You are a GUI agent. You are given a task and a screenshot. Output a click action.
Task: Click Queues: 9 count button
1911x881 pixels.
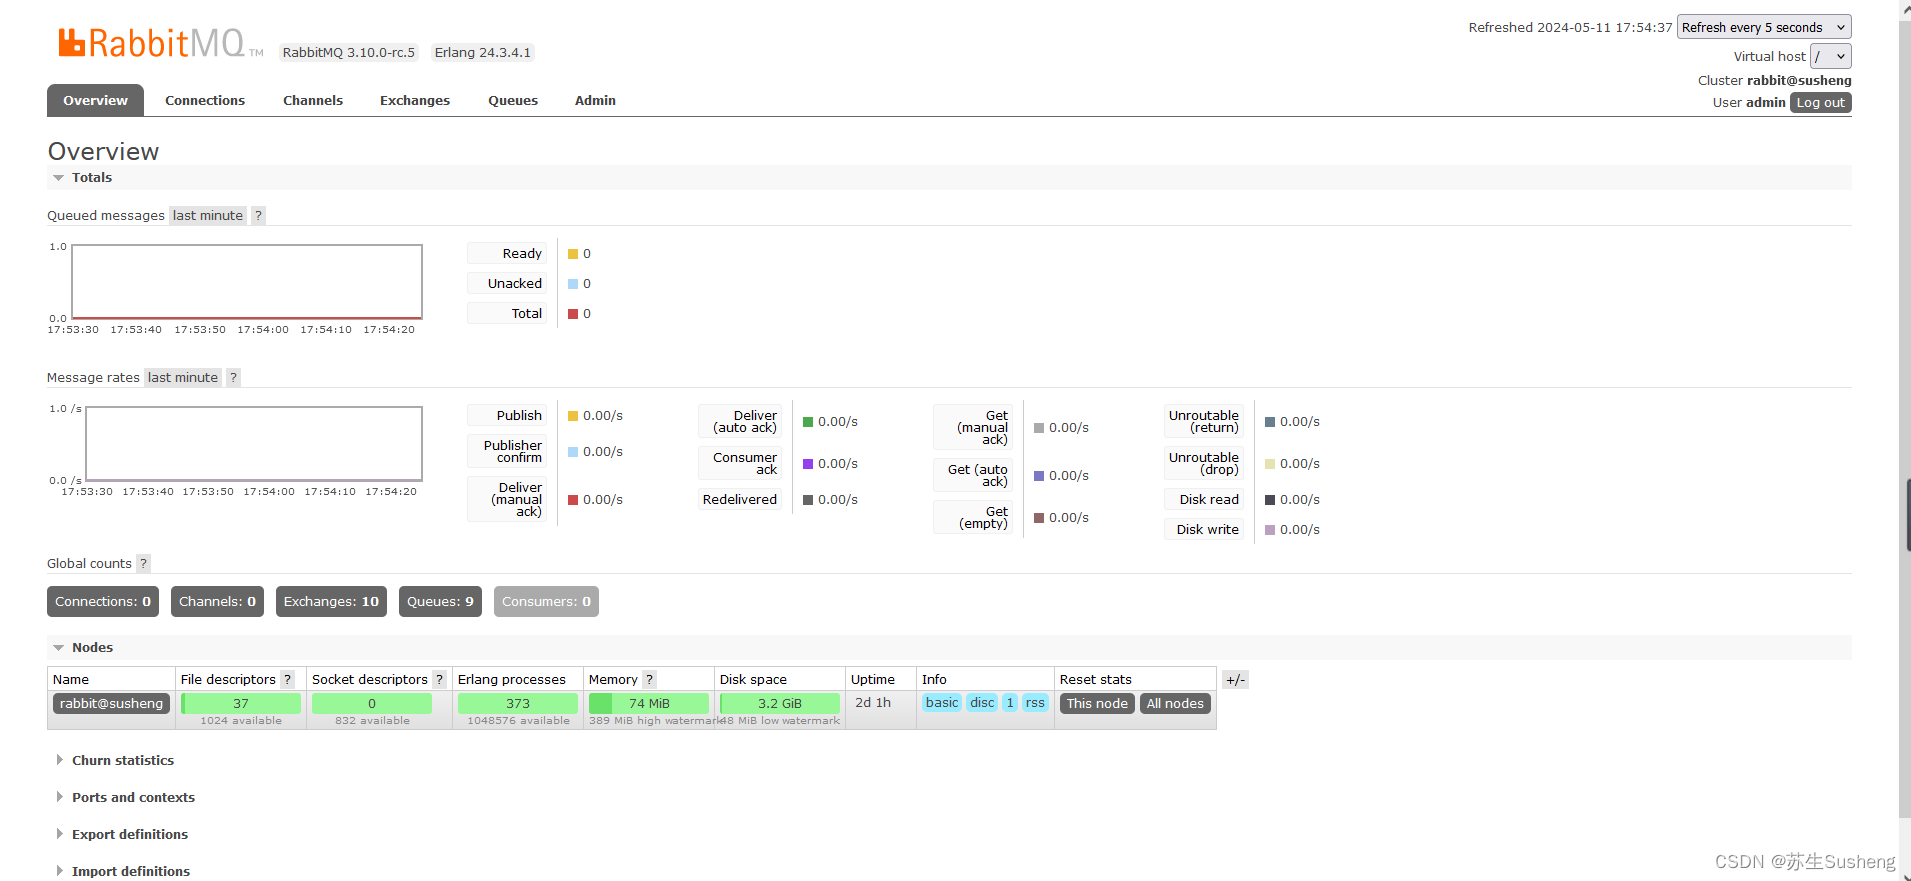440,601
